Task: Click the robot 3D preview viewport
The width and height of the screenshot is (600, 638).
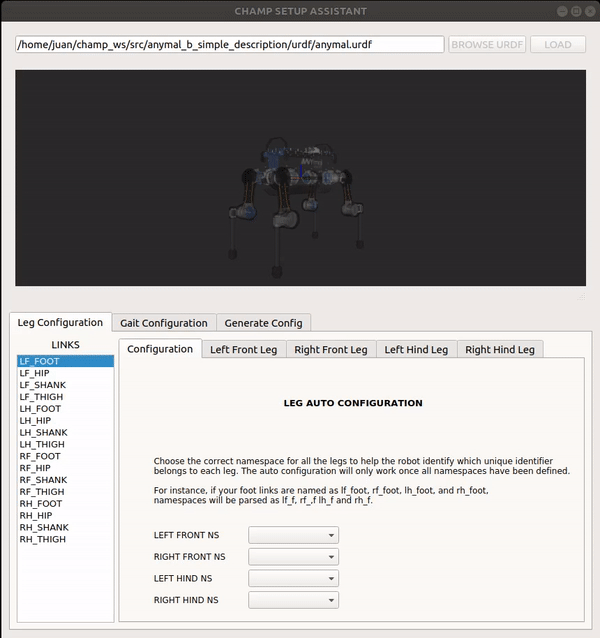Action: (x=301, y=178)
